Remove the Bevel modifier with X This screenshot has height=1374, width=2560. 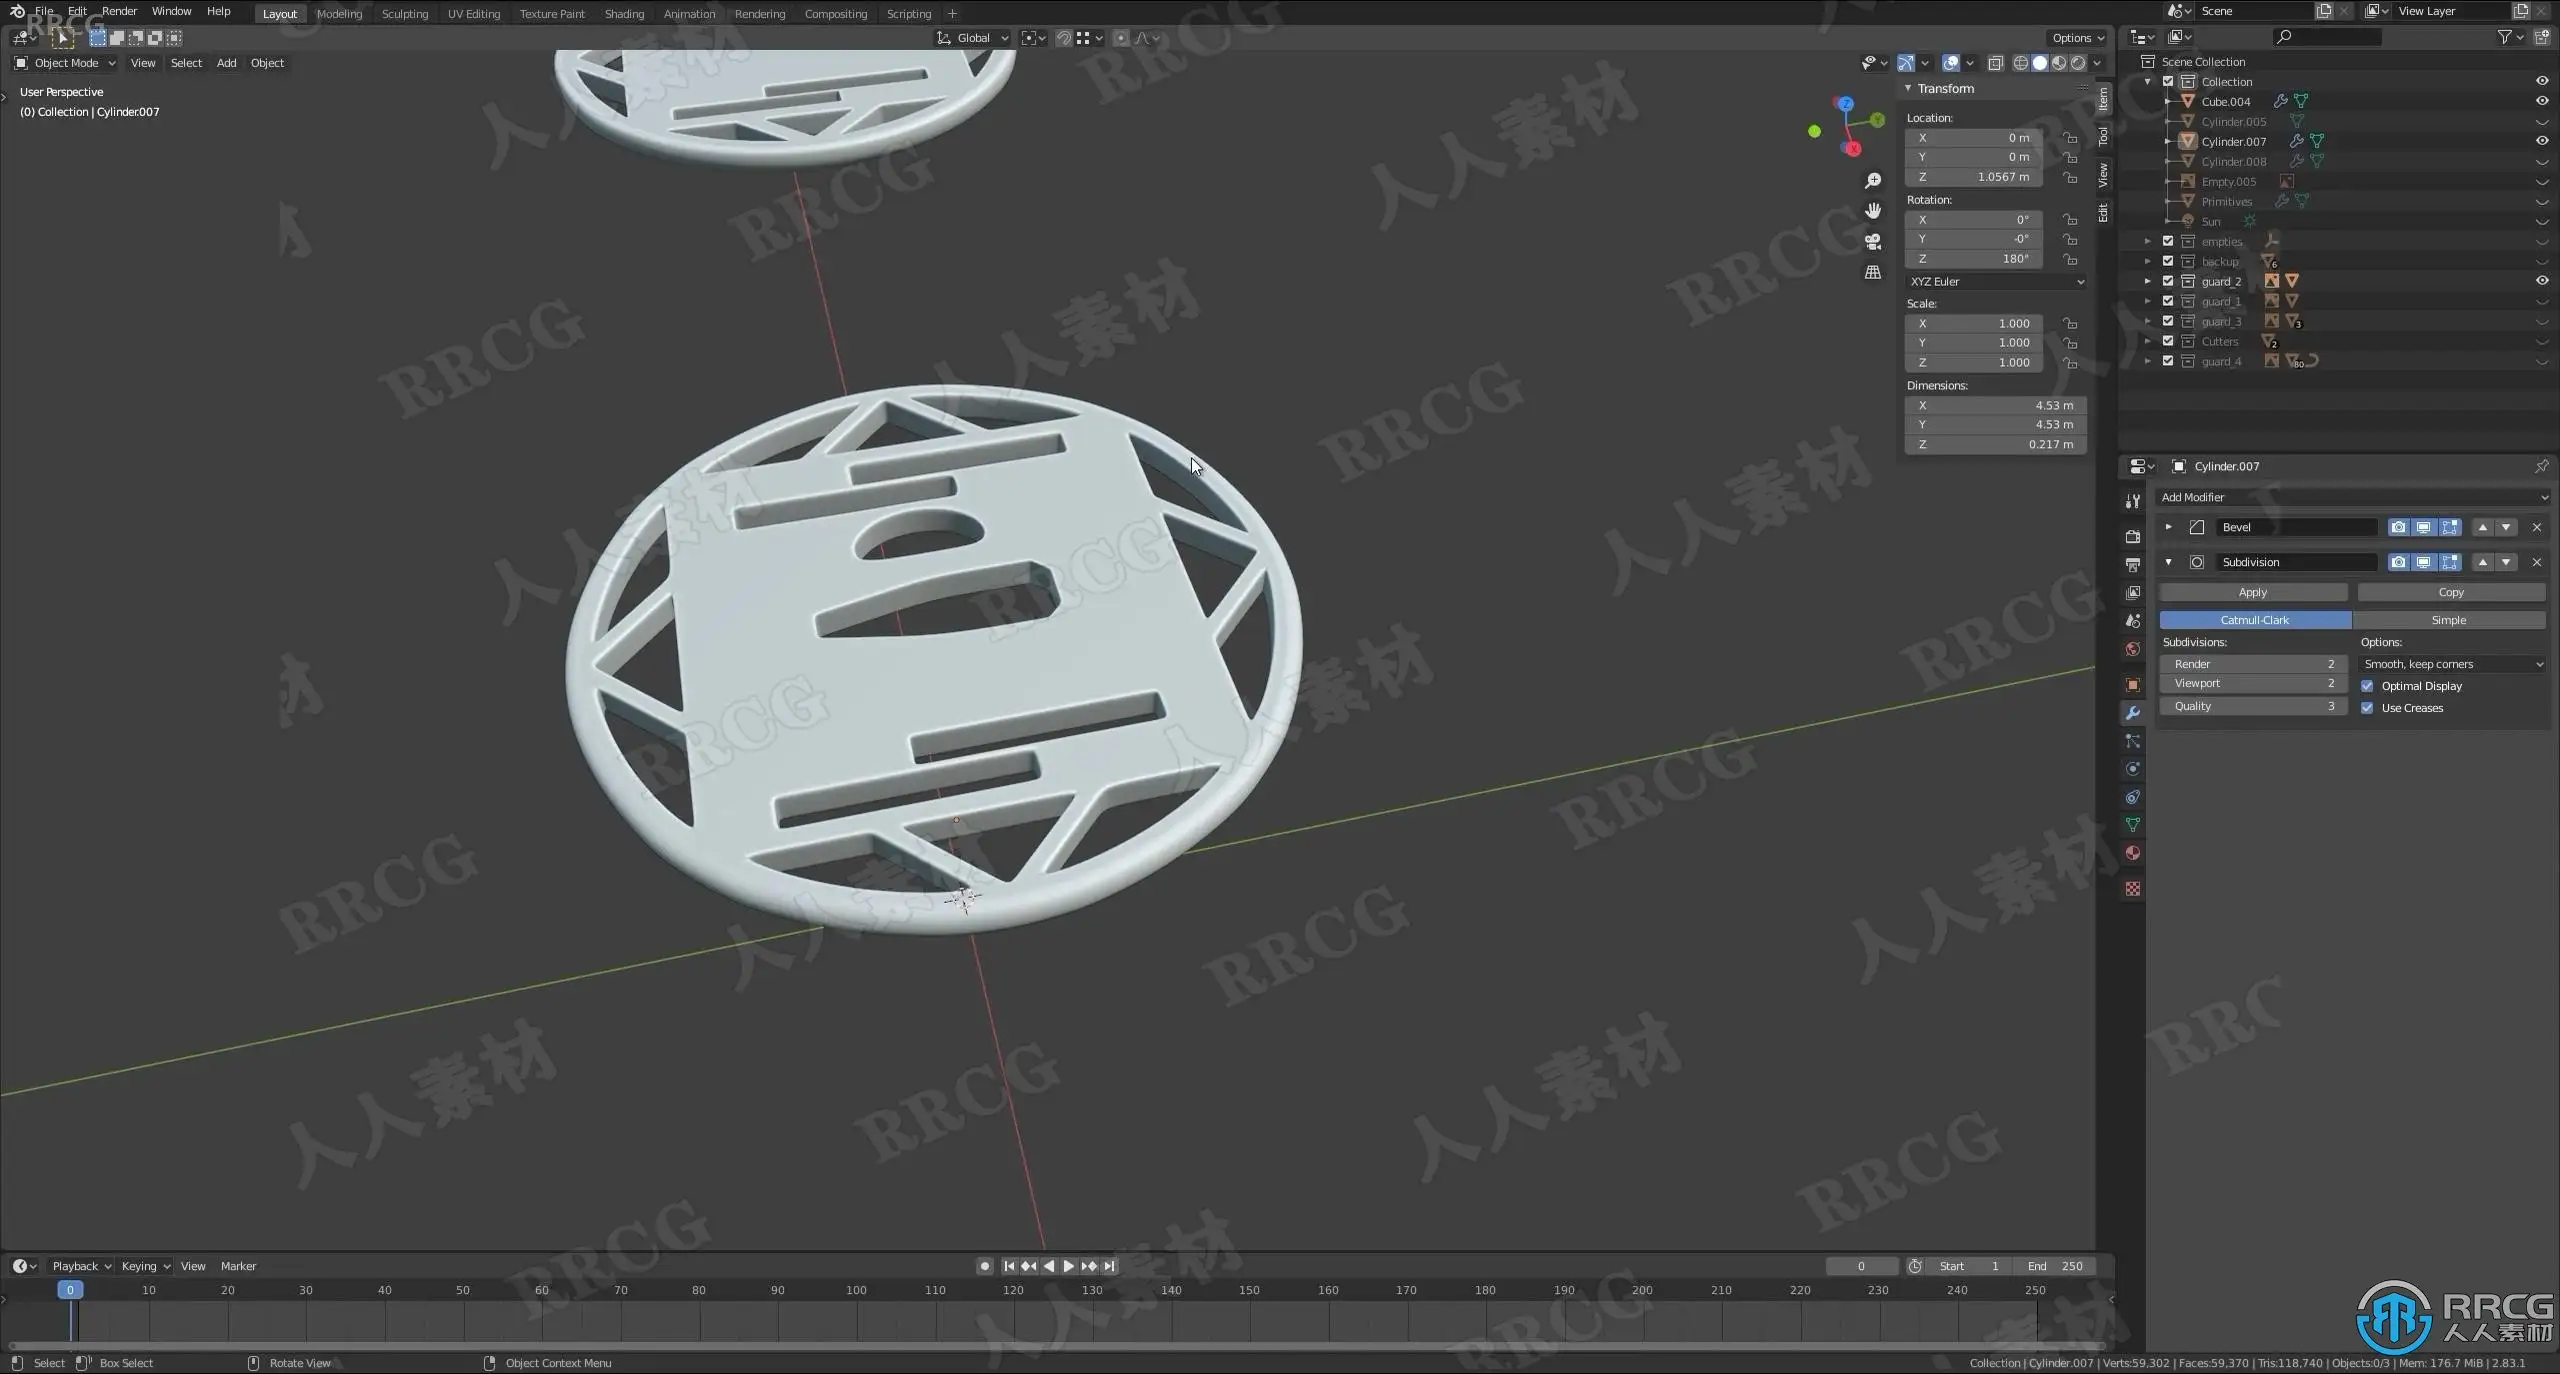pos(2536,527)
